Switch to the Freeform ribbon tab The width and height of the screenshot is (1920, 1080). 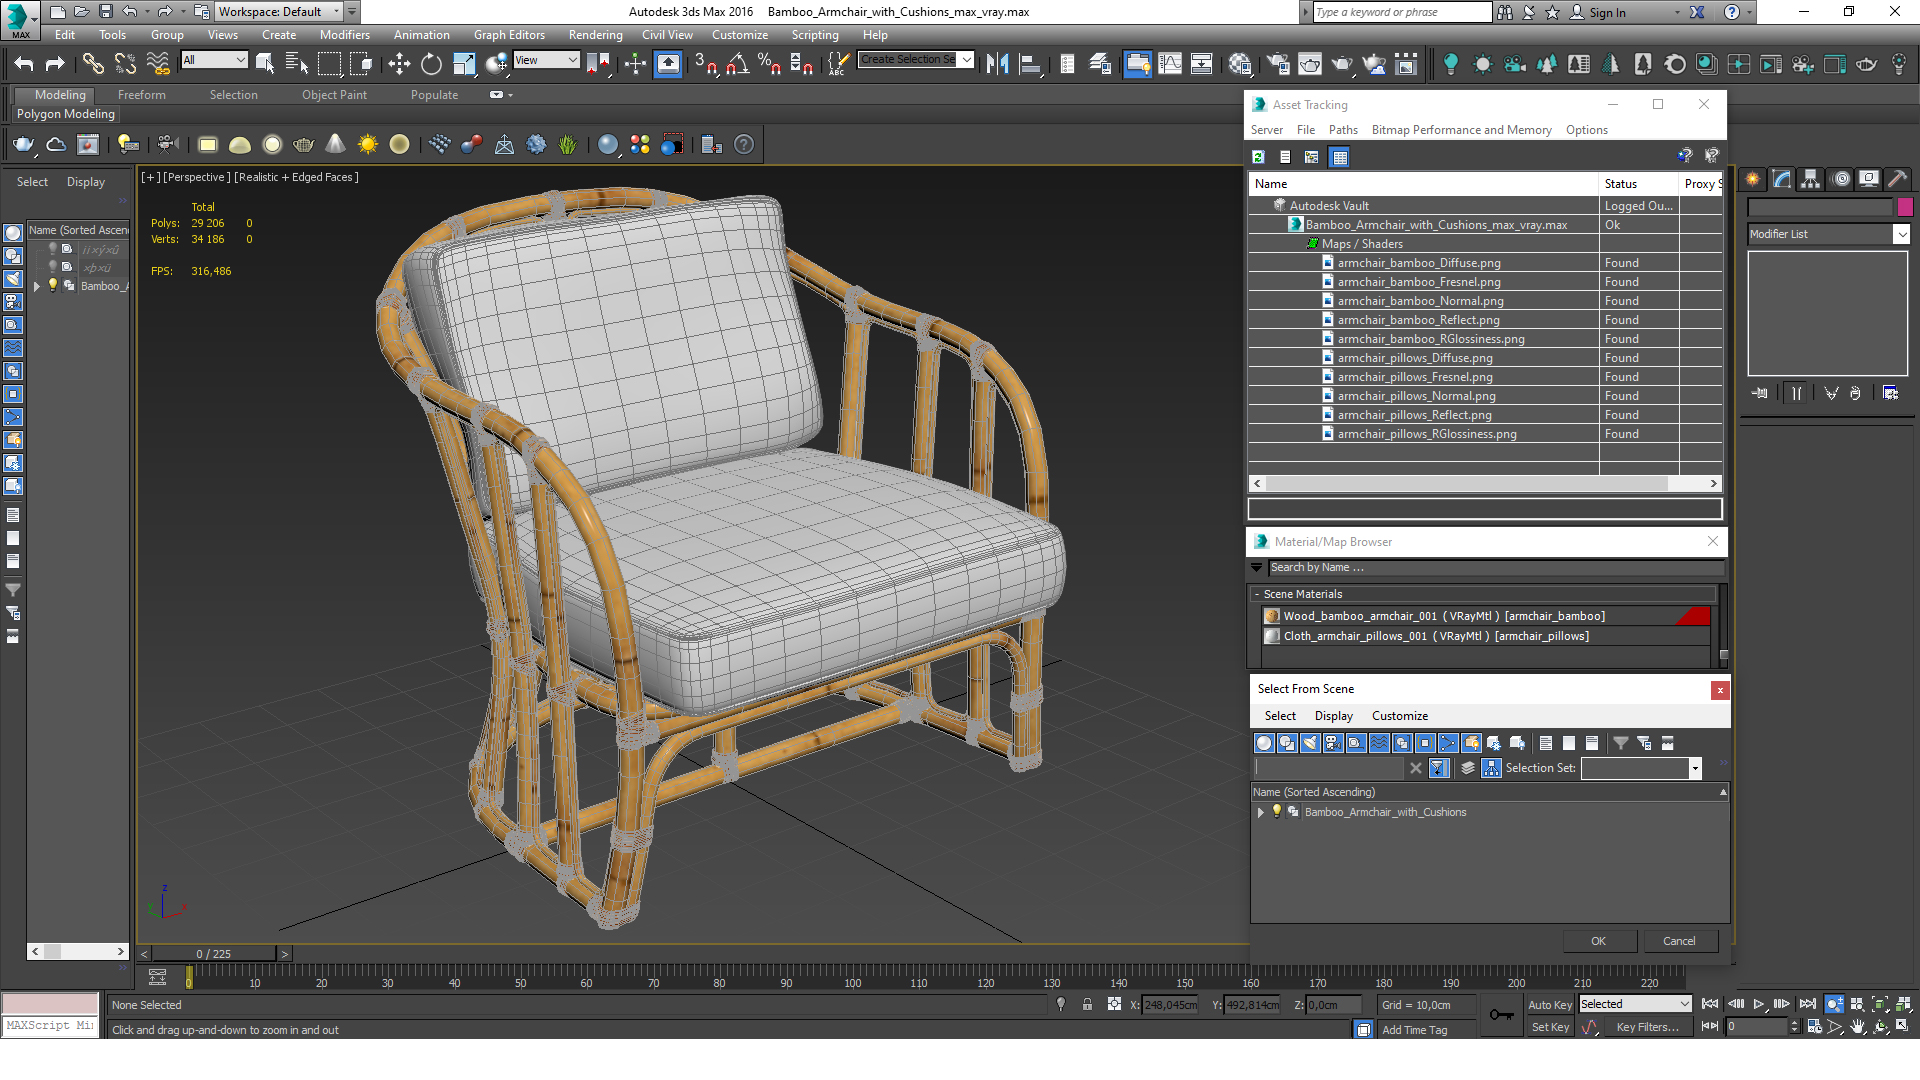coord(142,95)
